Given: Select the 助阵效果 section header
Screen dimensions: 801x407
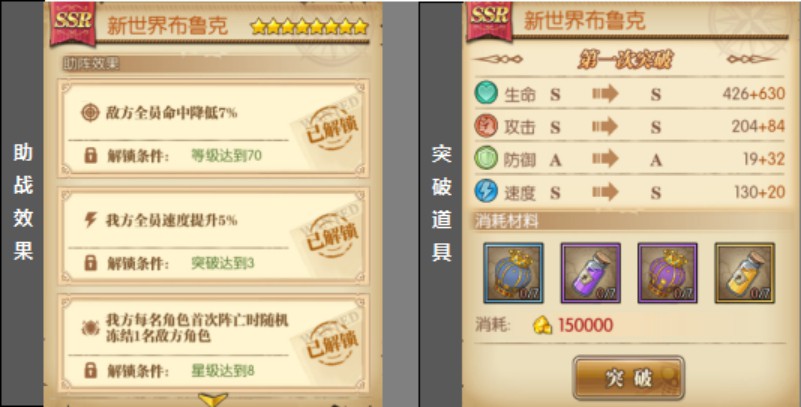Looking at the screenshot, I should (90, 64).
